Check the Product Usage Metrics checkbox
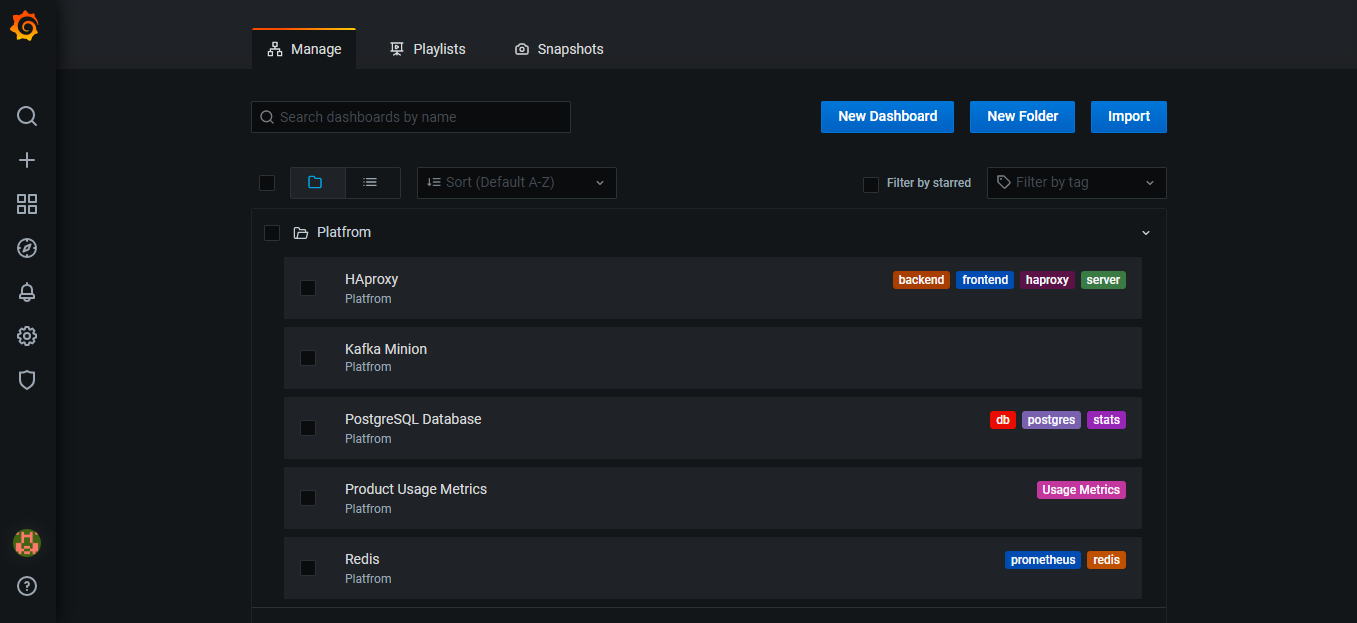 308,498
